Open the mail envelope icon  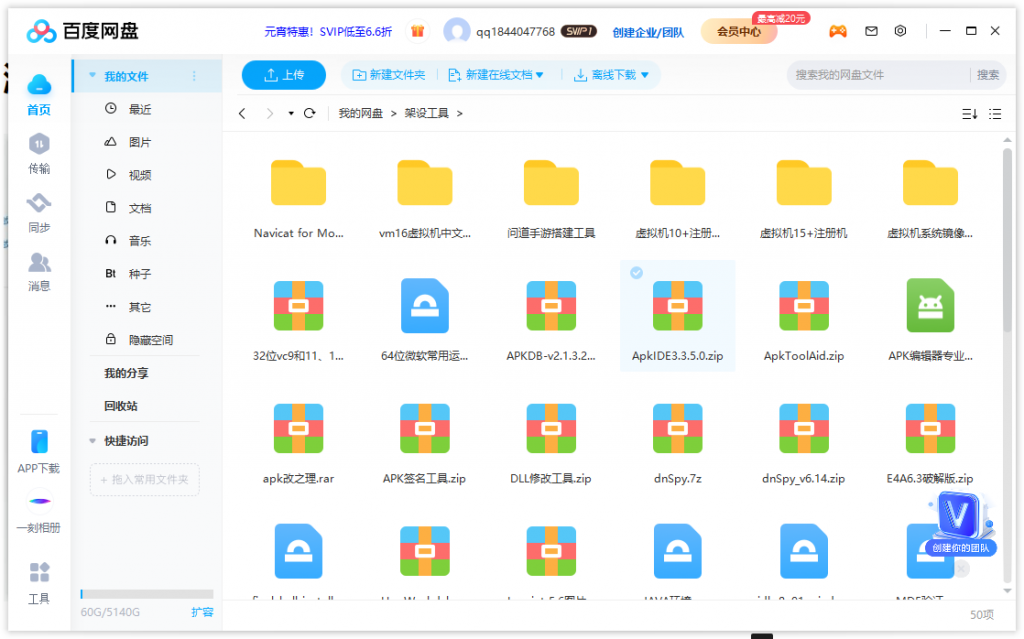(871, 31)
